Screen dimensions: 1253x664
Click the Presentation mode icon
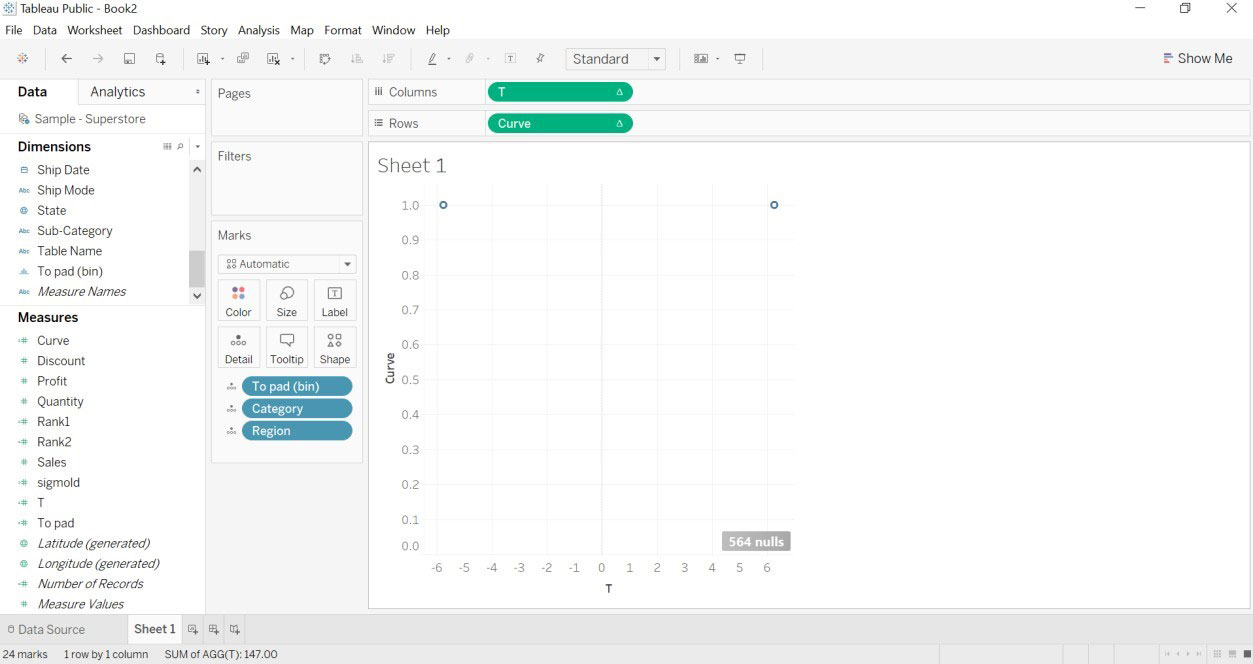coord(740,59)
